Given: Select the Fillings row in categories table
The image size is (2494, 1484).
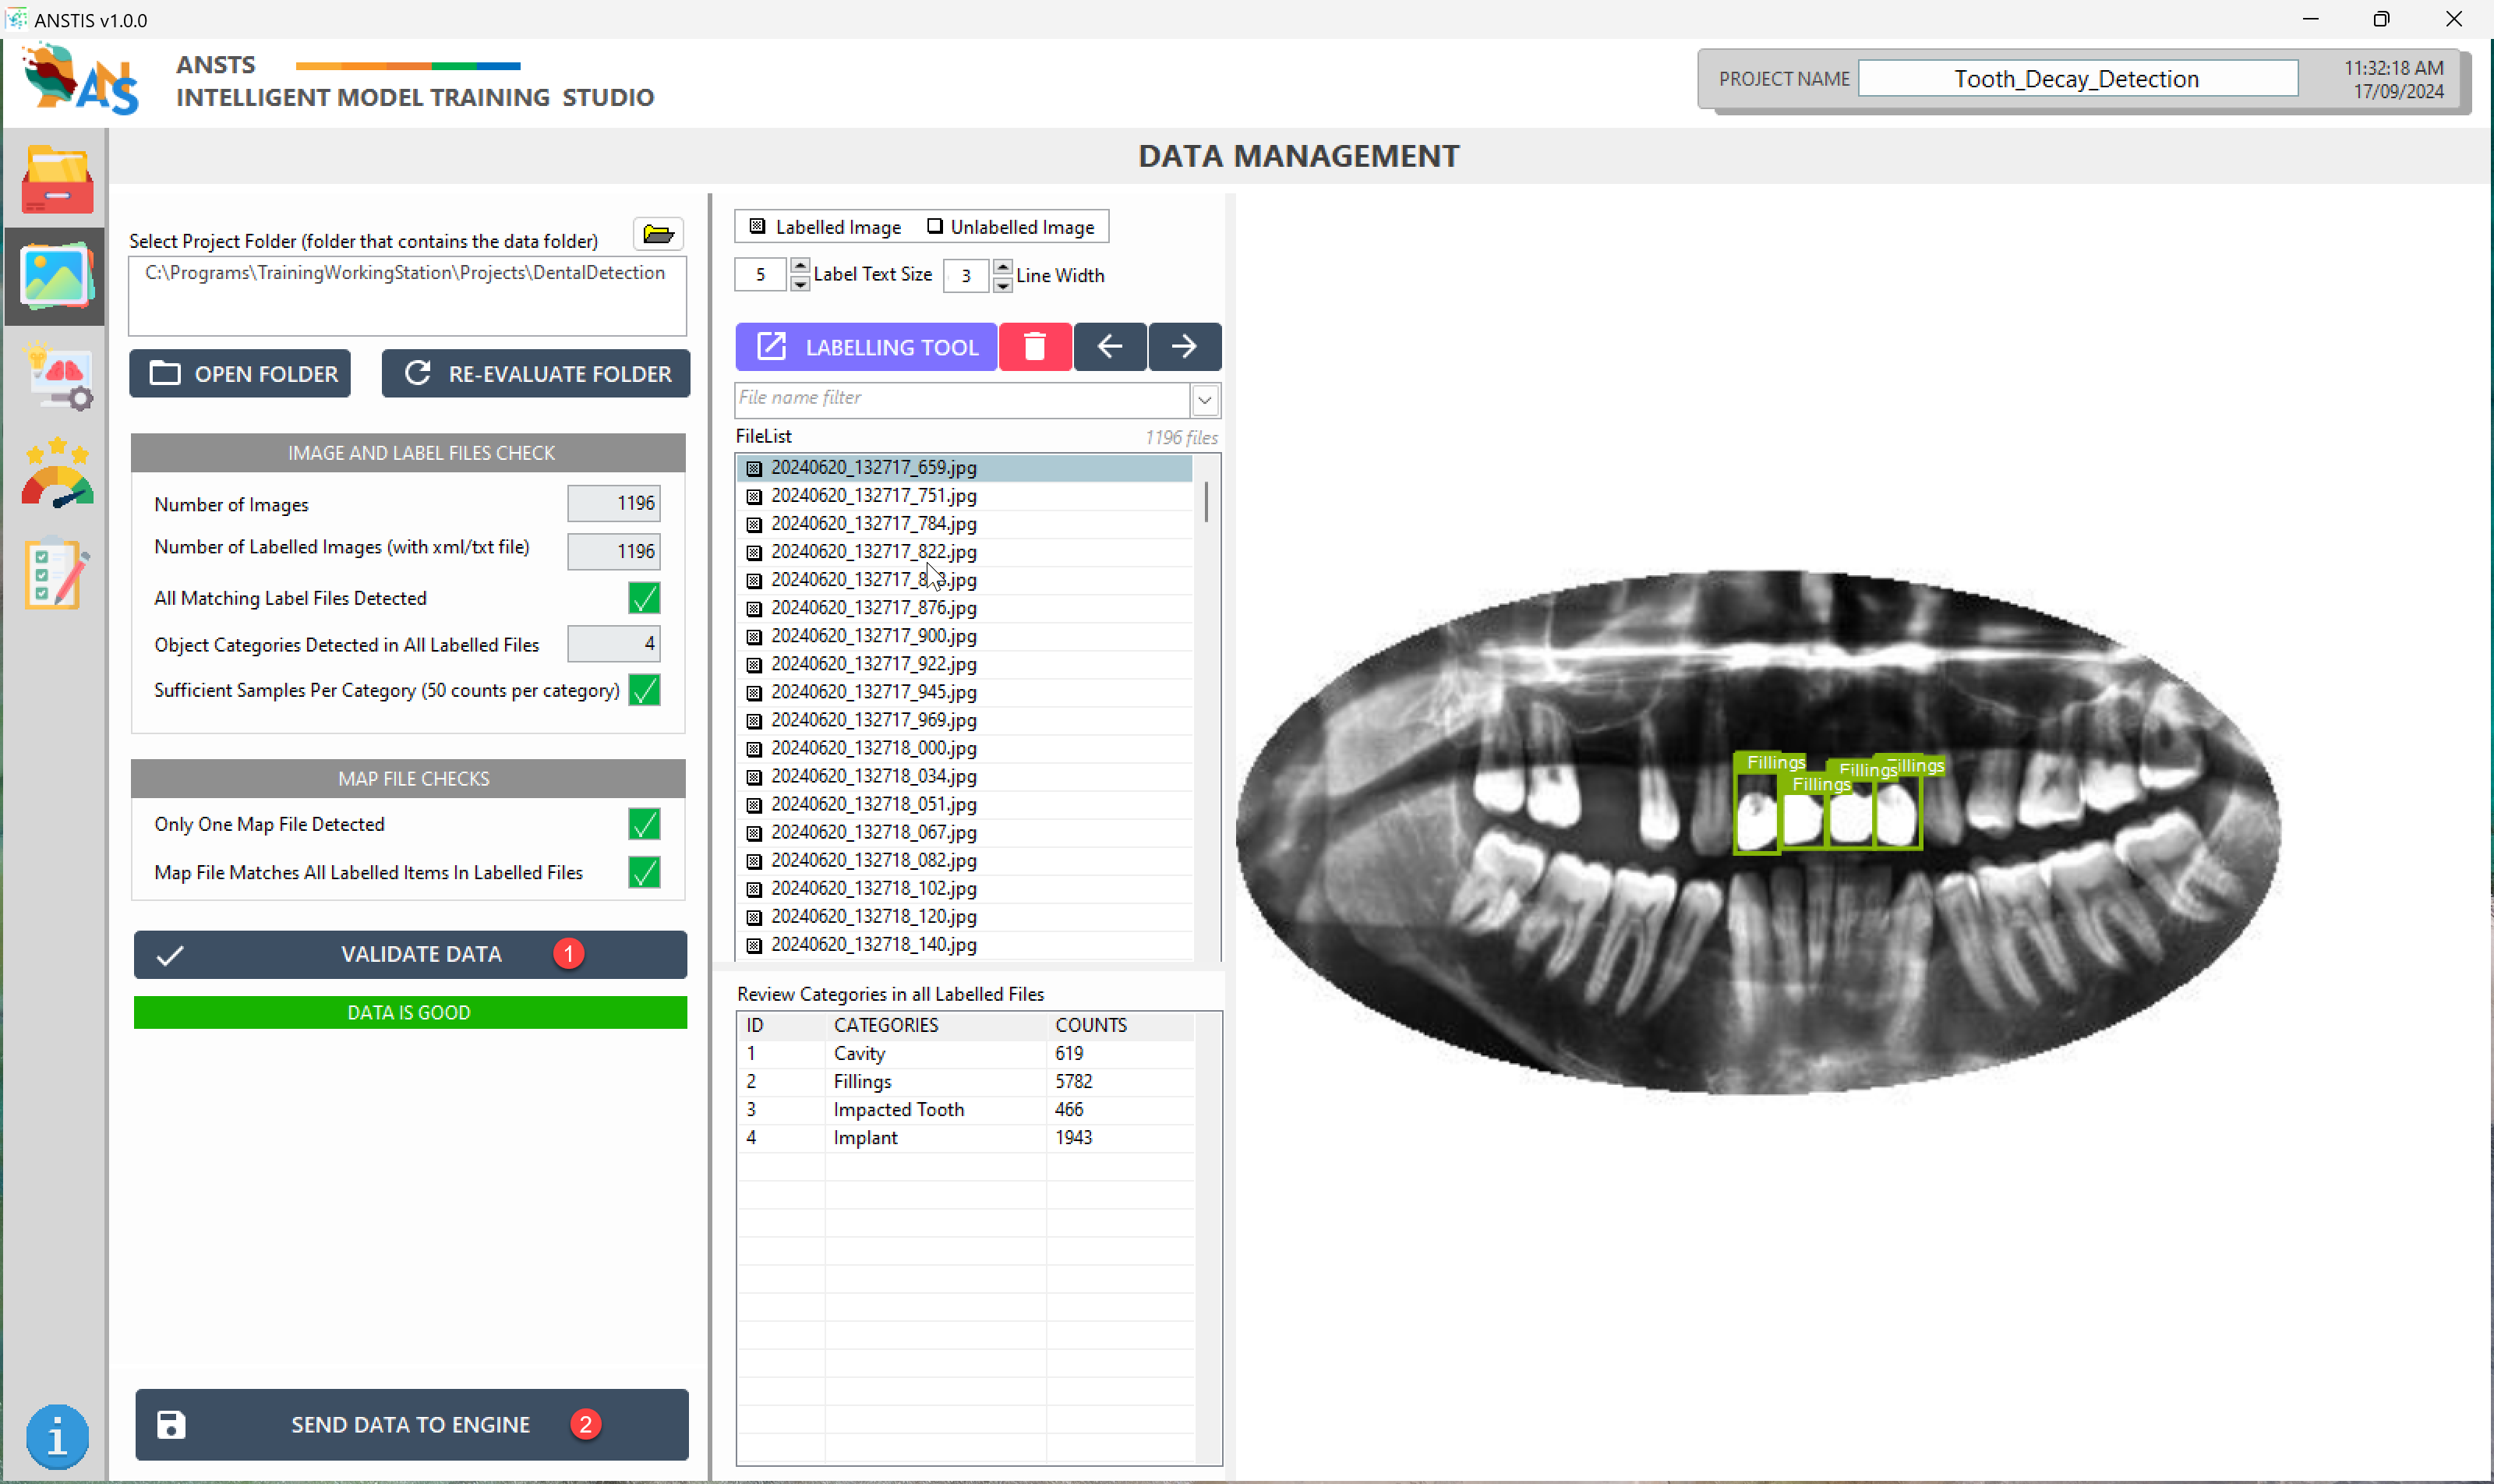Looking at the screenshot, I should (862, 1081).
